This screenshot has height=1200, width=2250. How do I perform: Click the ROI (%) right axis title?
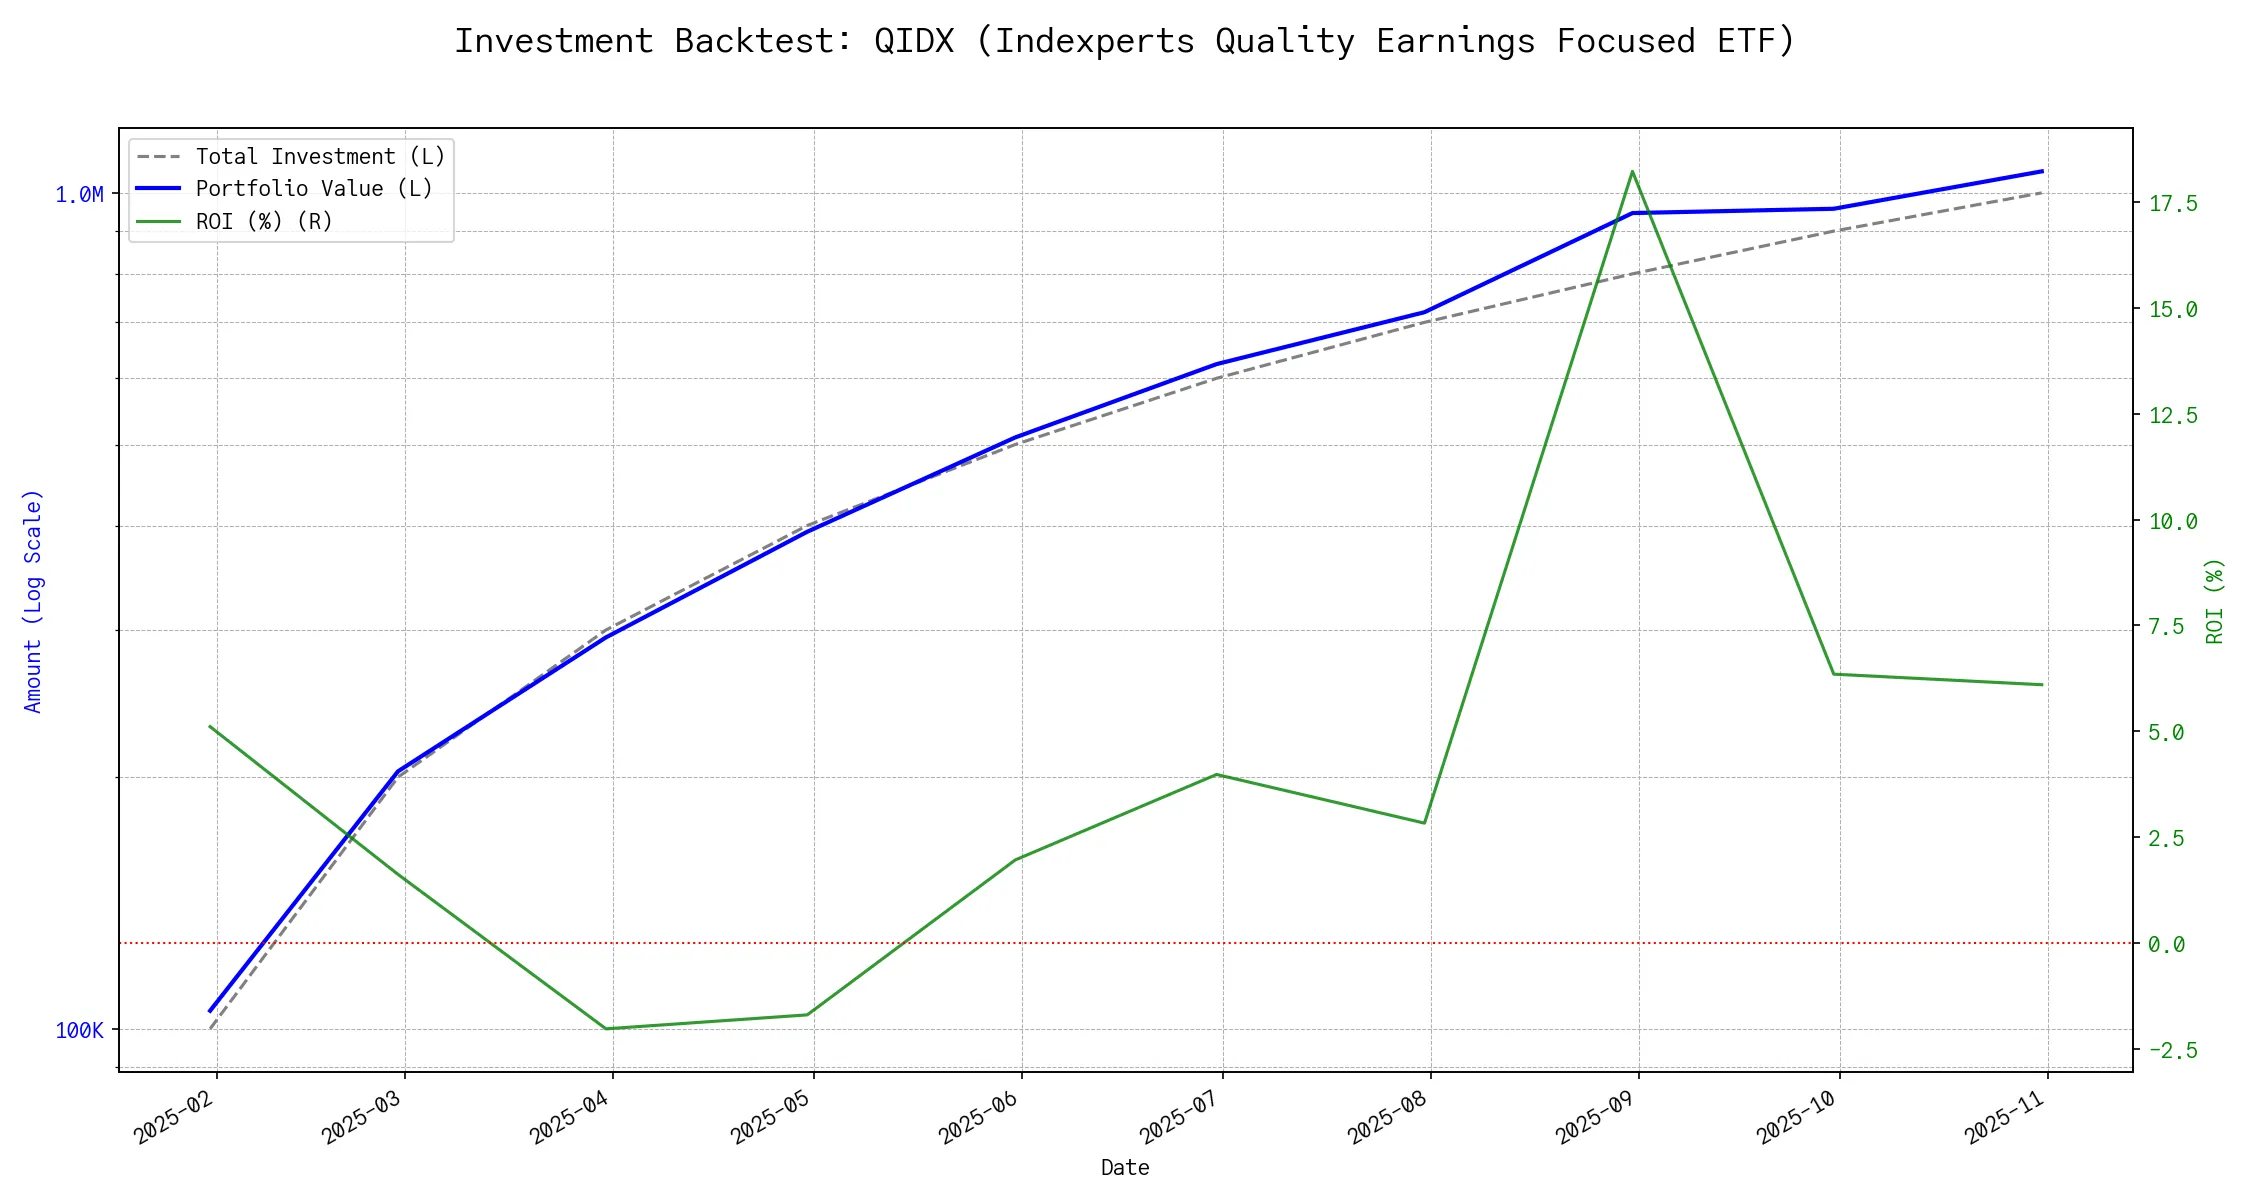(x=2215, y=600)
